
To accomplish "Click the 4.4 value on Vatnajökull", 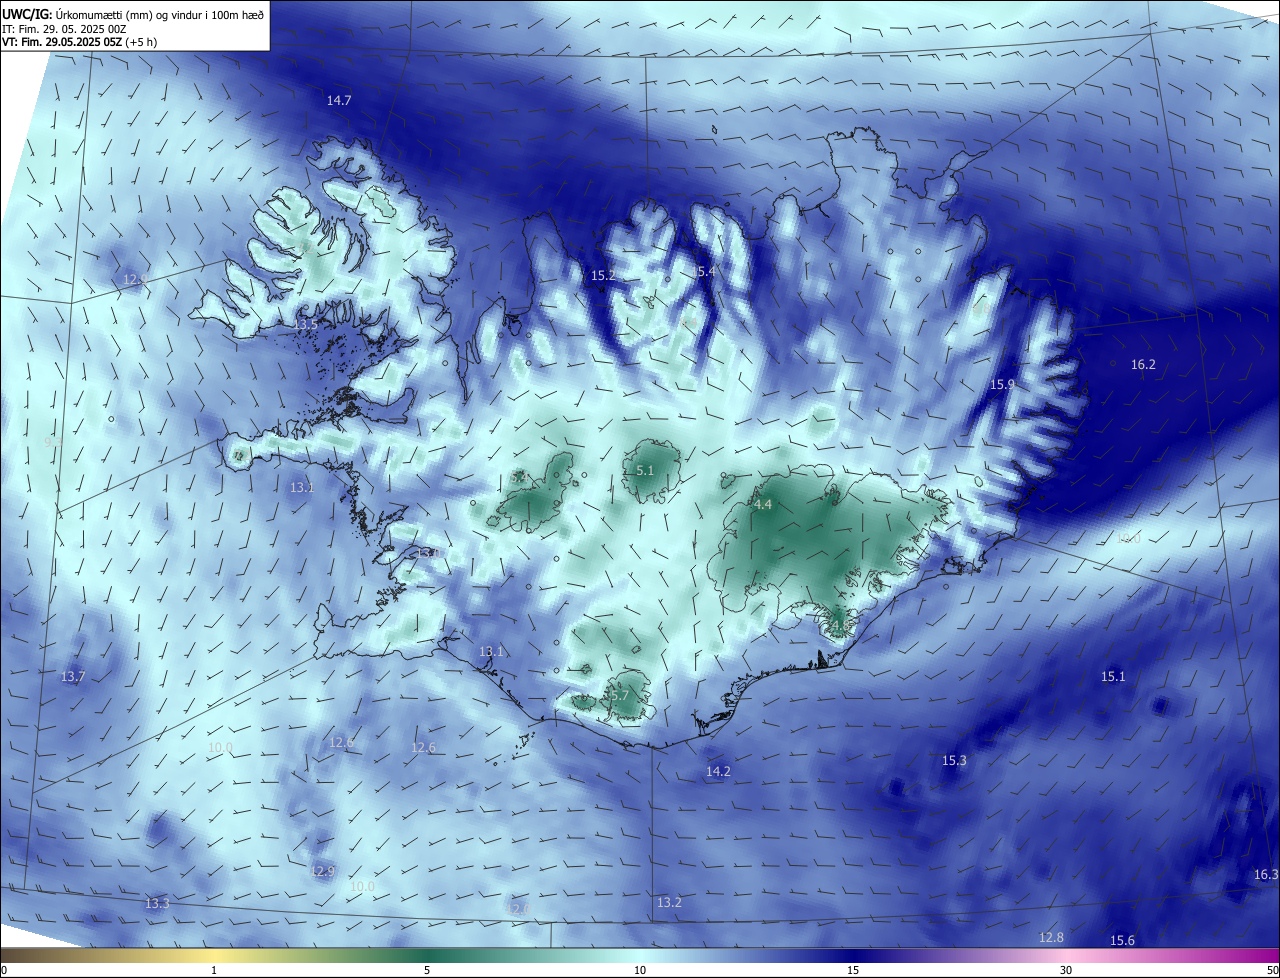I will click(x=762, y=505).
